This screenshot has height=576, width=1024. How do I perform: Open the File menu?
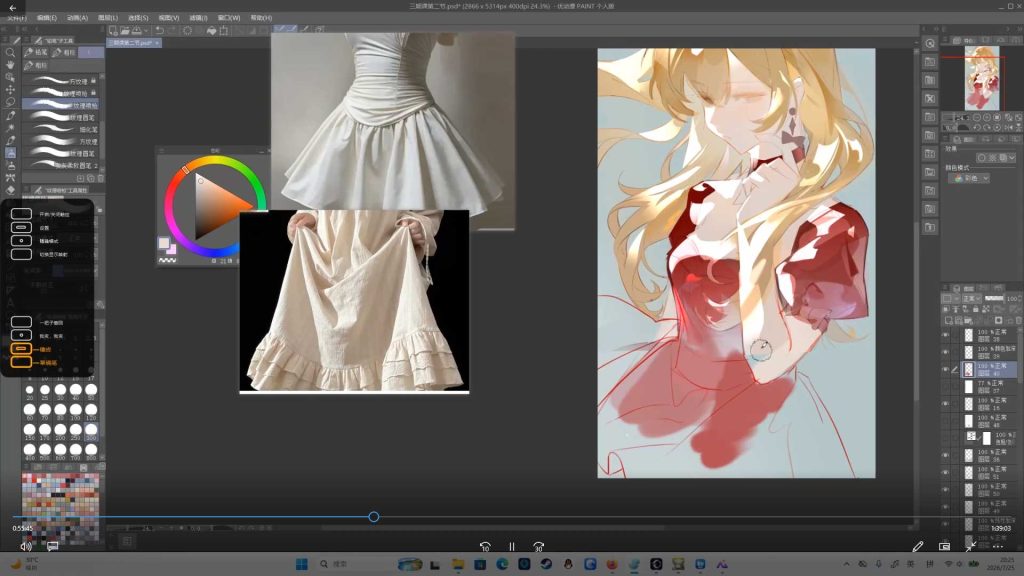coord(15,18)
